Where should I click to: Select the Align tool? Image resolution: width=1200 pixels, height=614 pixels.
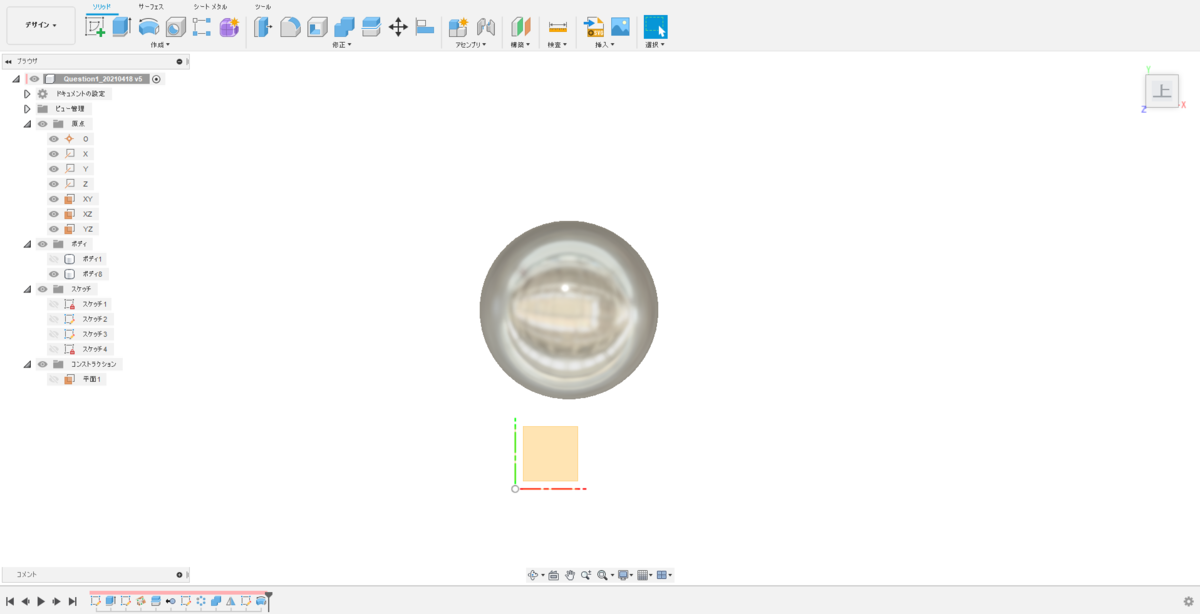(x=424, y=27)
